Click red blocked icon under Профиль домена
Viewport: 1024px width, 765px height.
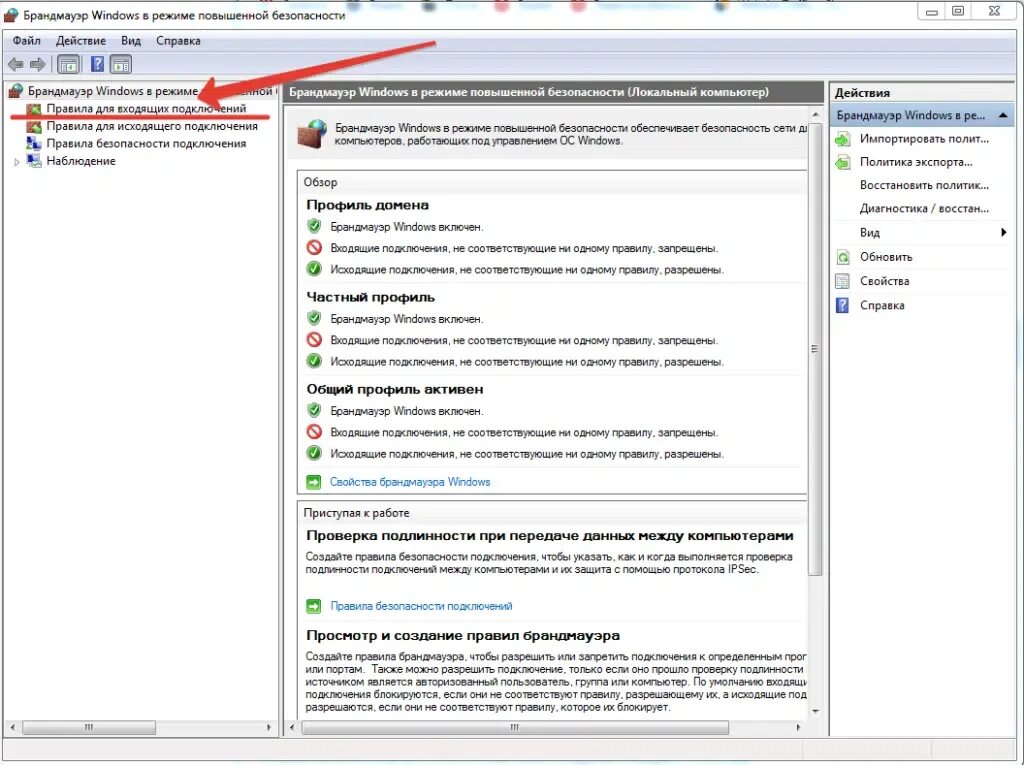[314, 248]
